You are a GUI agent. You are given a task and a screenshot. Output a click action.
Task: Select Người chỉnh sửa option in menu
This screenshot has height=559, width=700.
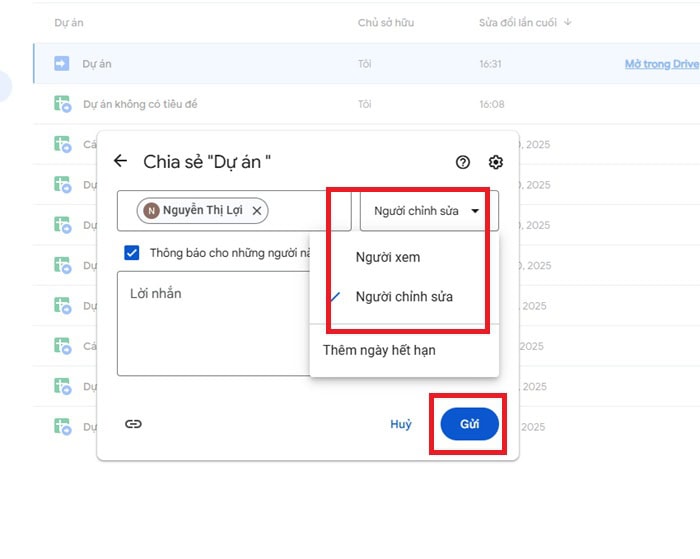click(x=404, y=297)
